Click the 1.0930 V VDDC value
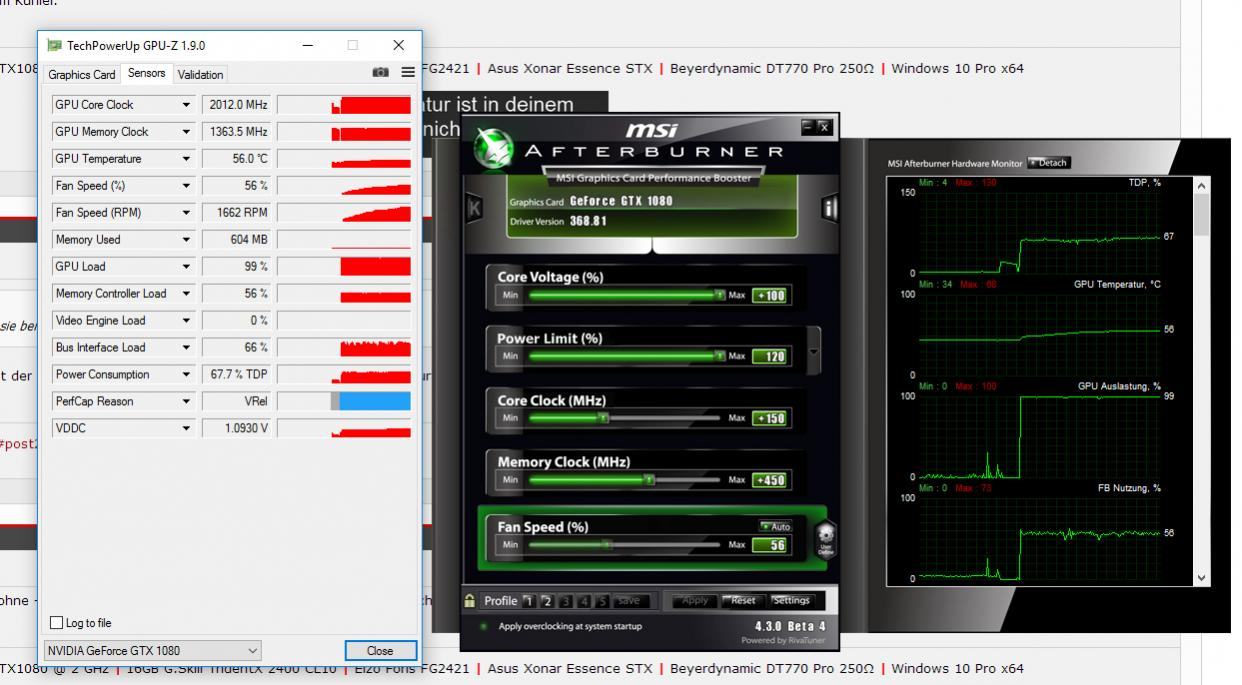 237,429
